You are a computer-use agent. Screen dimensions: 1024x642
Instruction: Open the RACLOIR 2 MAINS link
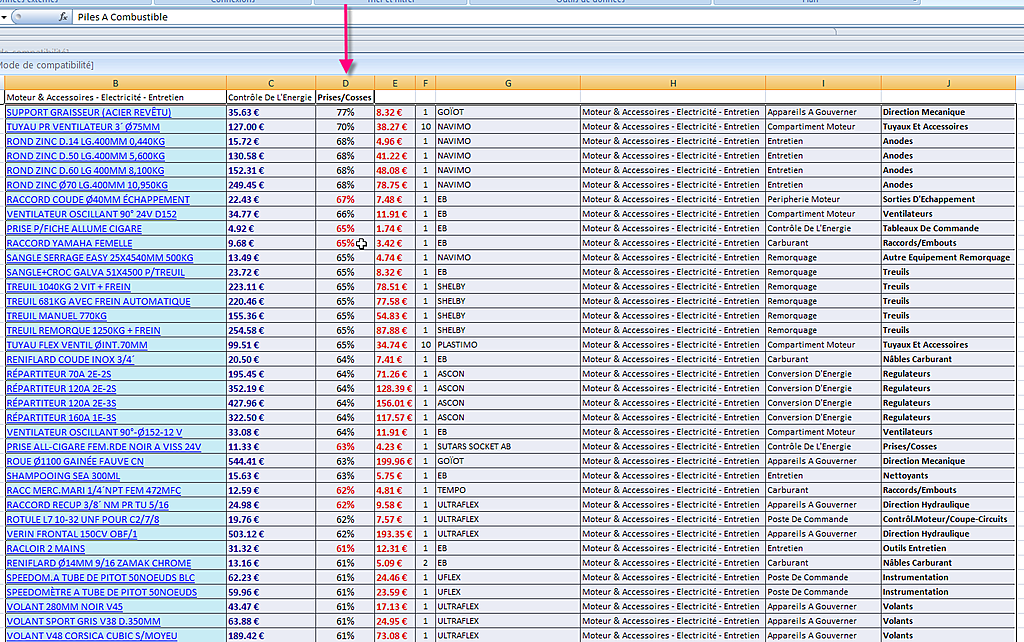coord(46,549)
